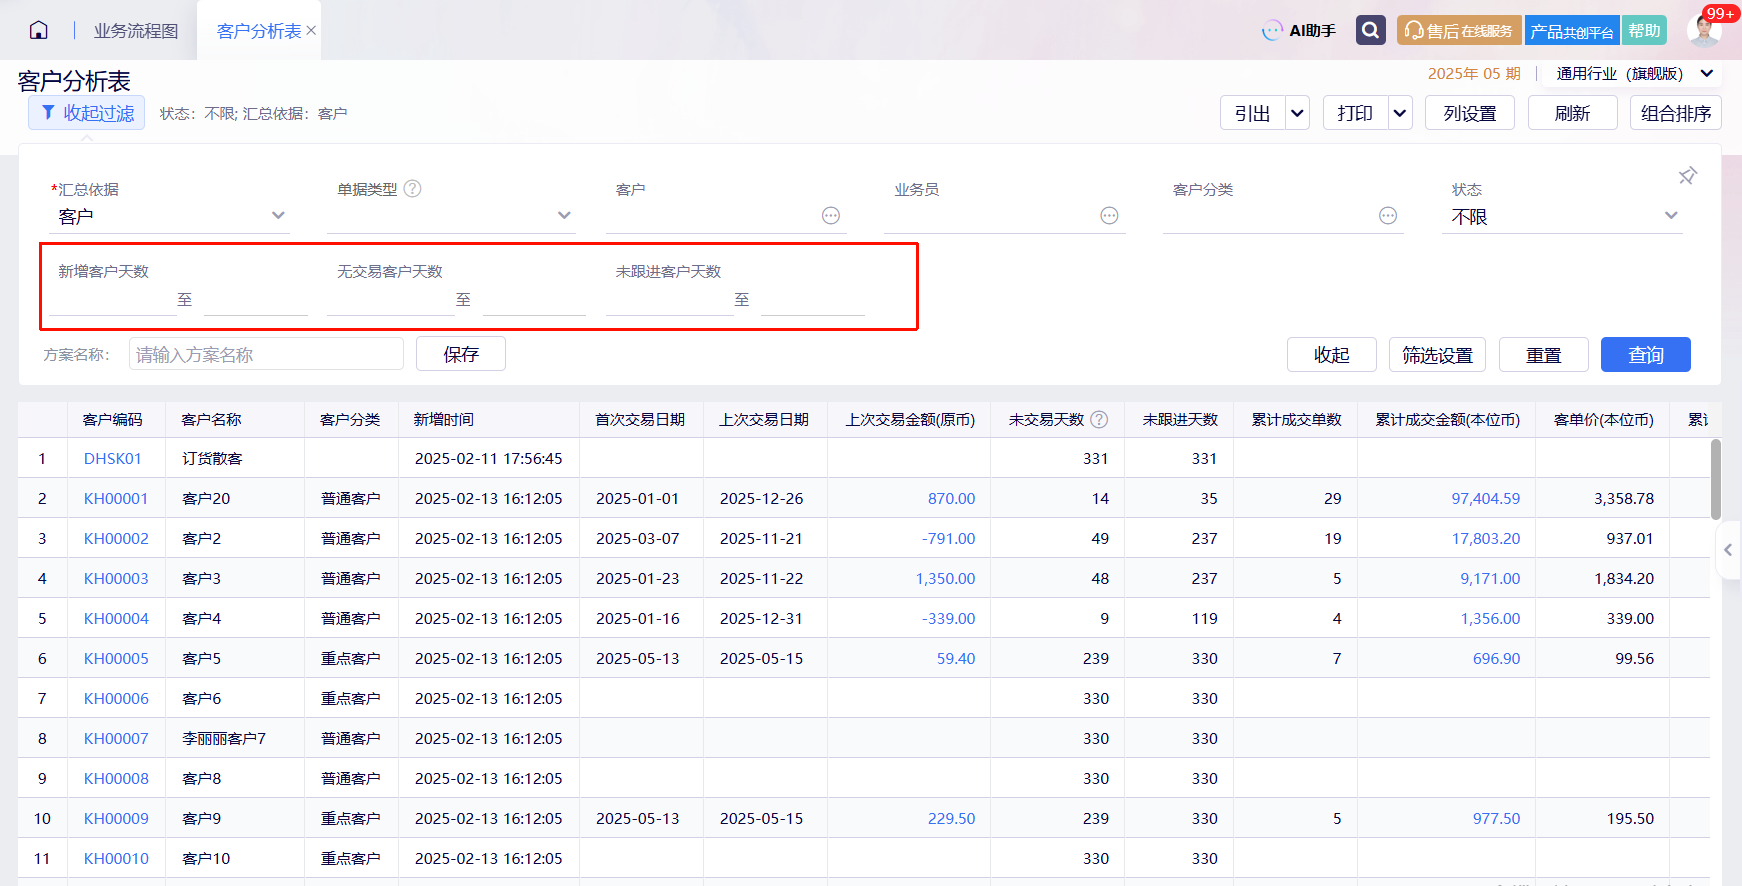Show help for 未交易天数 column
1742x886 pixels.
coord(1099,419)
